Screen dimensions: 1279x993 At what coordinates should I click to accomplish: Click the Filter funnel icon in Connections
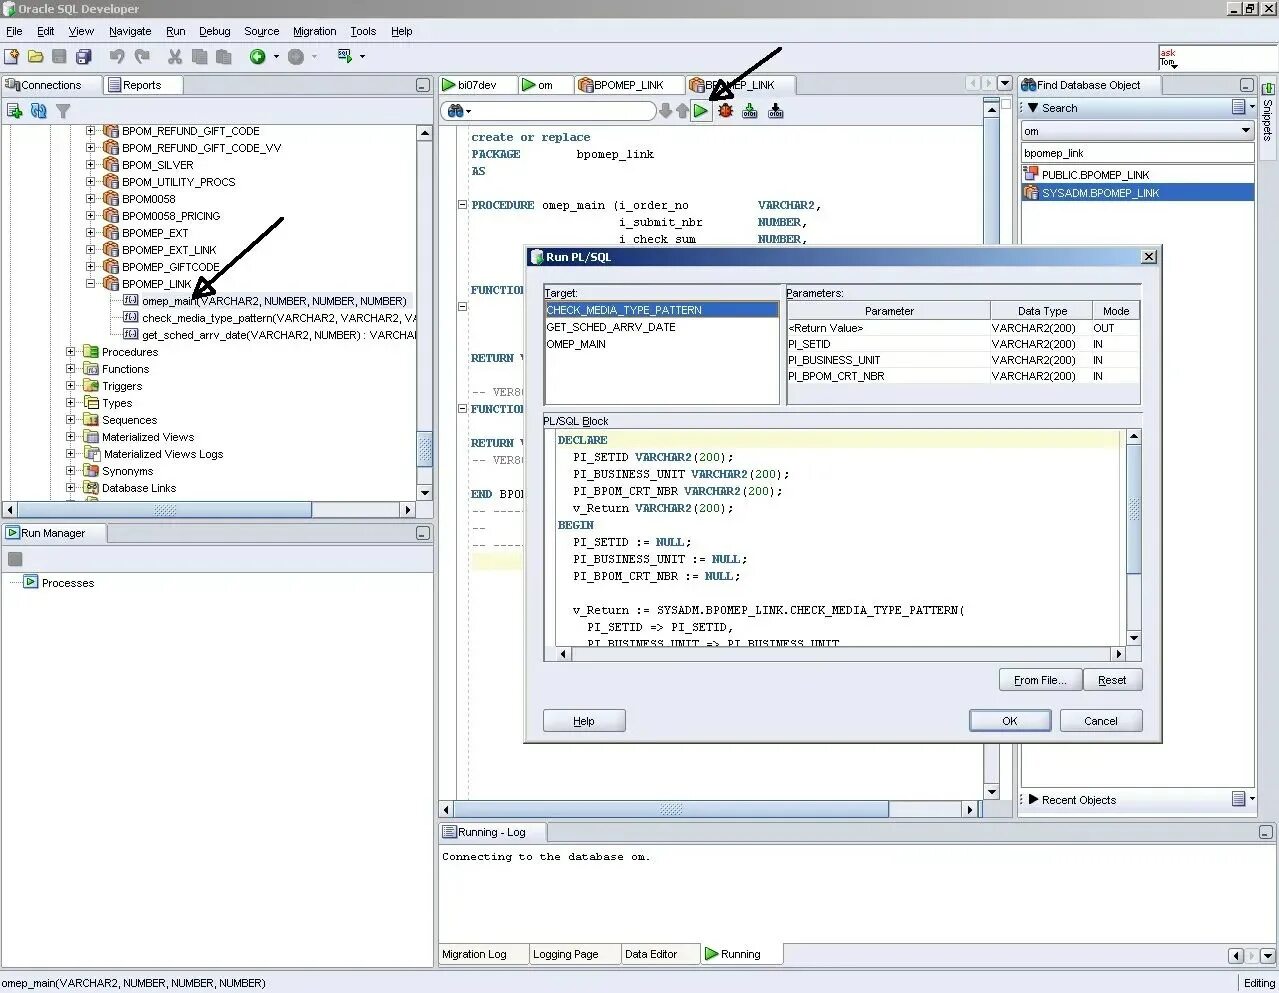coord(63,111)
